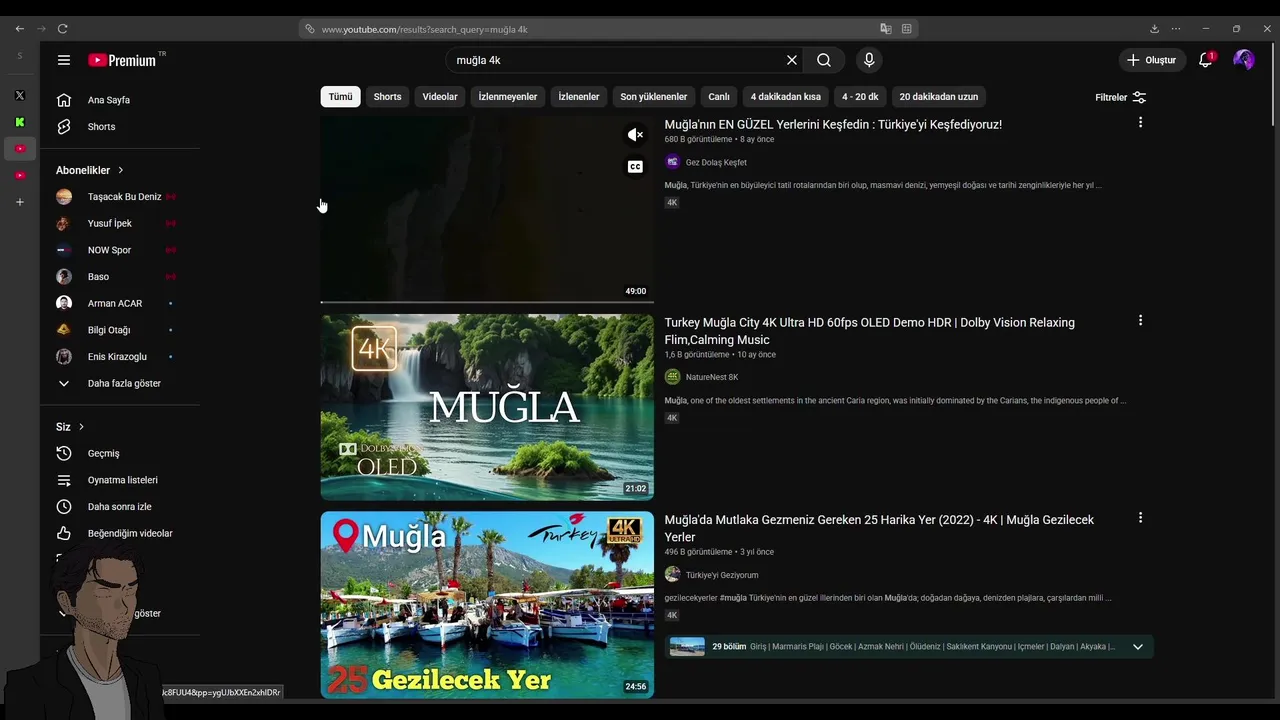Click the magnifier search button
1280x720 pixels.
coord(824,60)
